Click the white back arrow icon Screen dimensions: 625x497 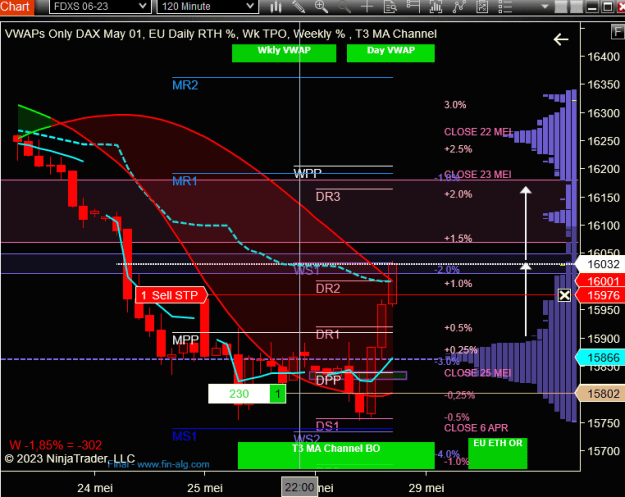pyautogui.click(x=561, y=39)
